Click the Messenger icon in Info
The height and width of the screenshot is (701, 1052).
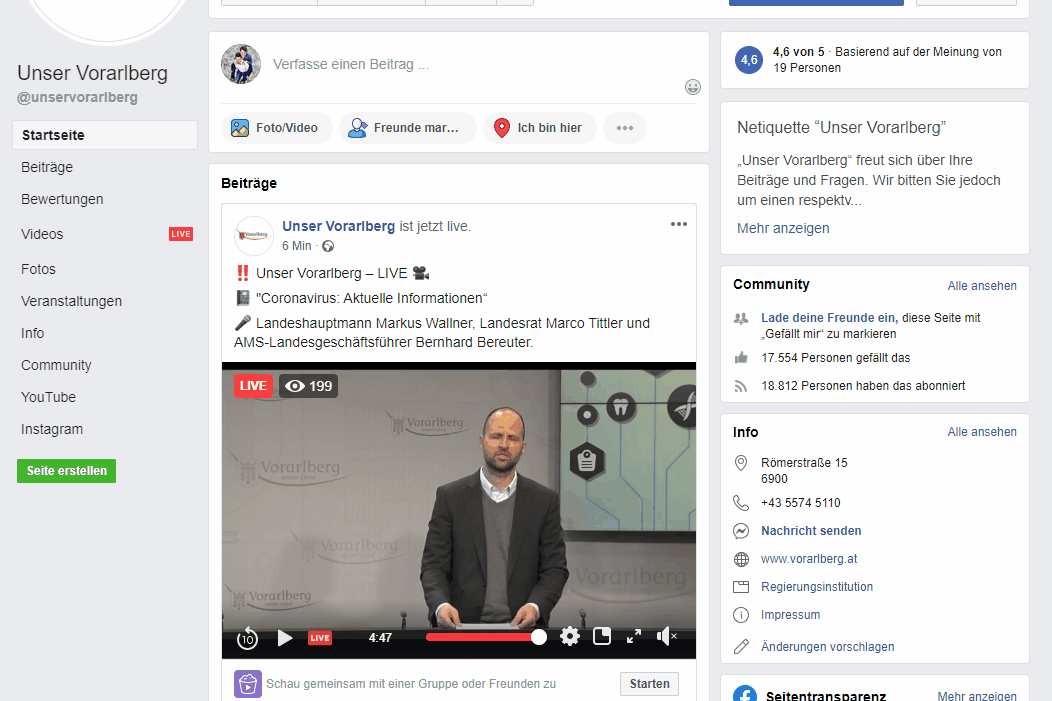tap(741, 531)
